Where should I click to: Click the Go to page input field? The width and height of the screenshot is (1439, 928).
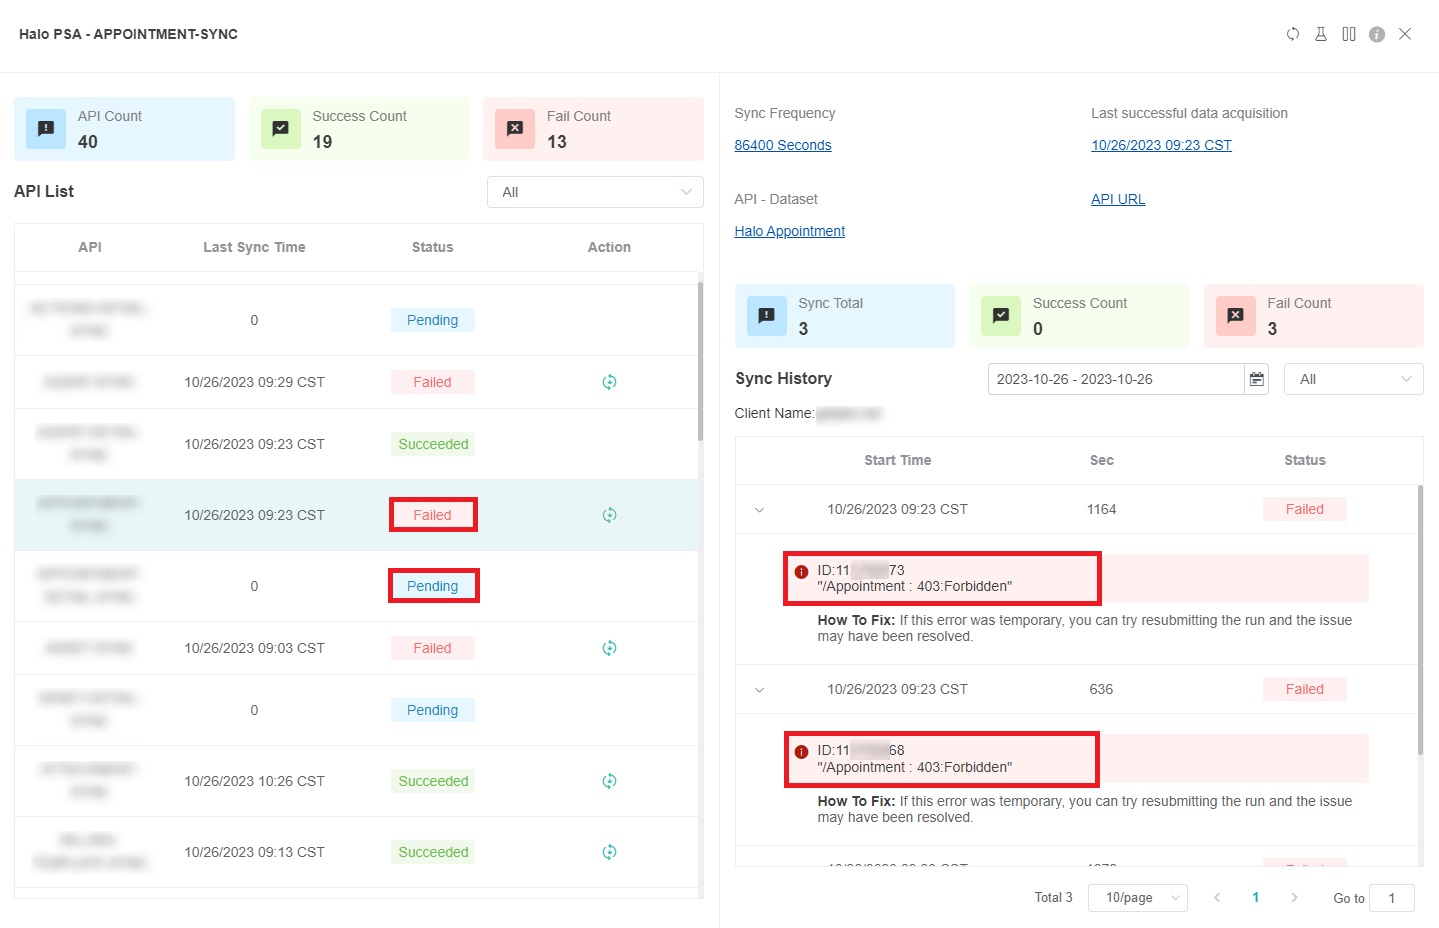pos(1391,898)
